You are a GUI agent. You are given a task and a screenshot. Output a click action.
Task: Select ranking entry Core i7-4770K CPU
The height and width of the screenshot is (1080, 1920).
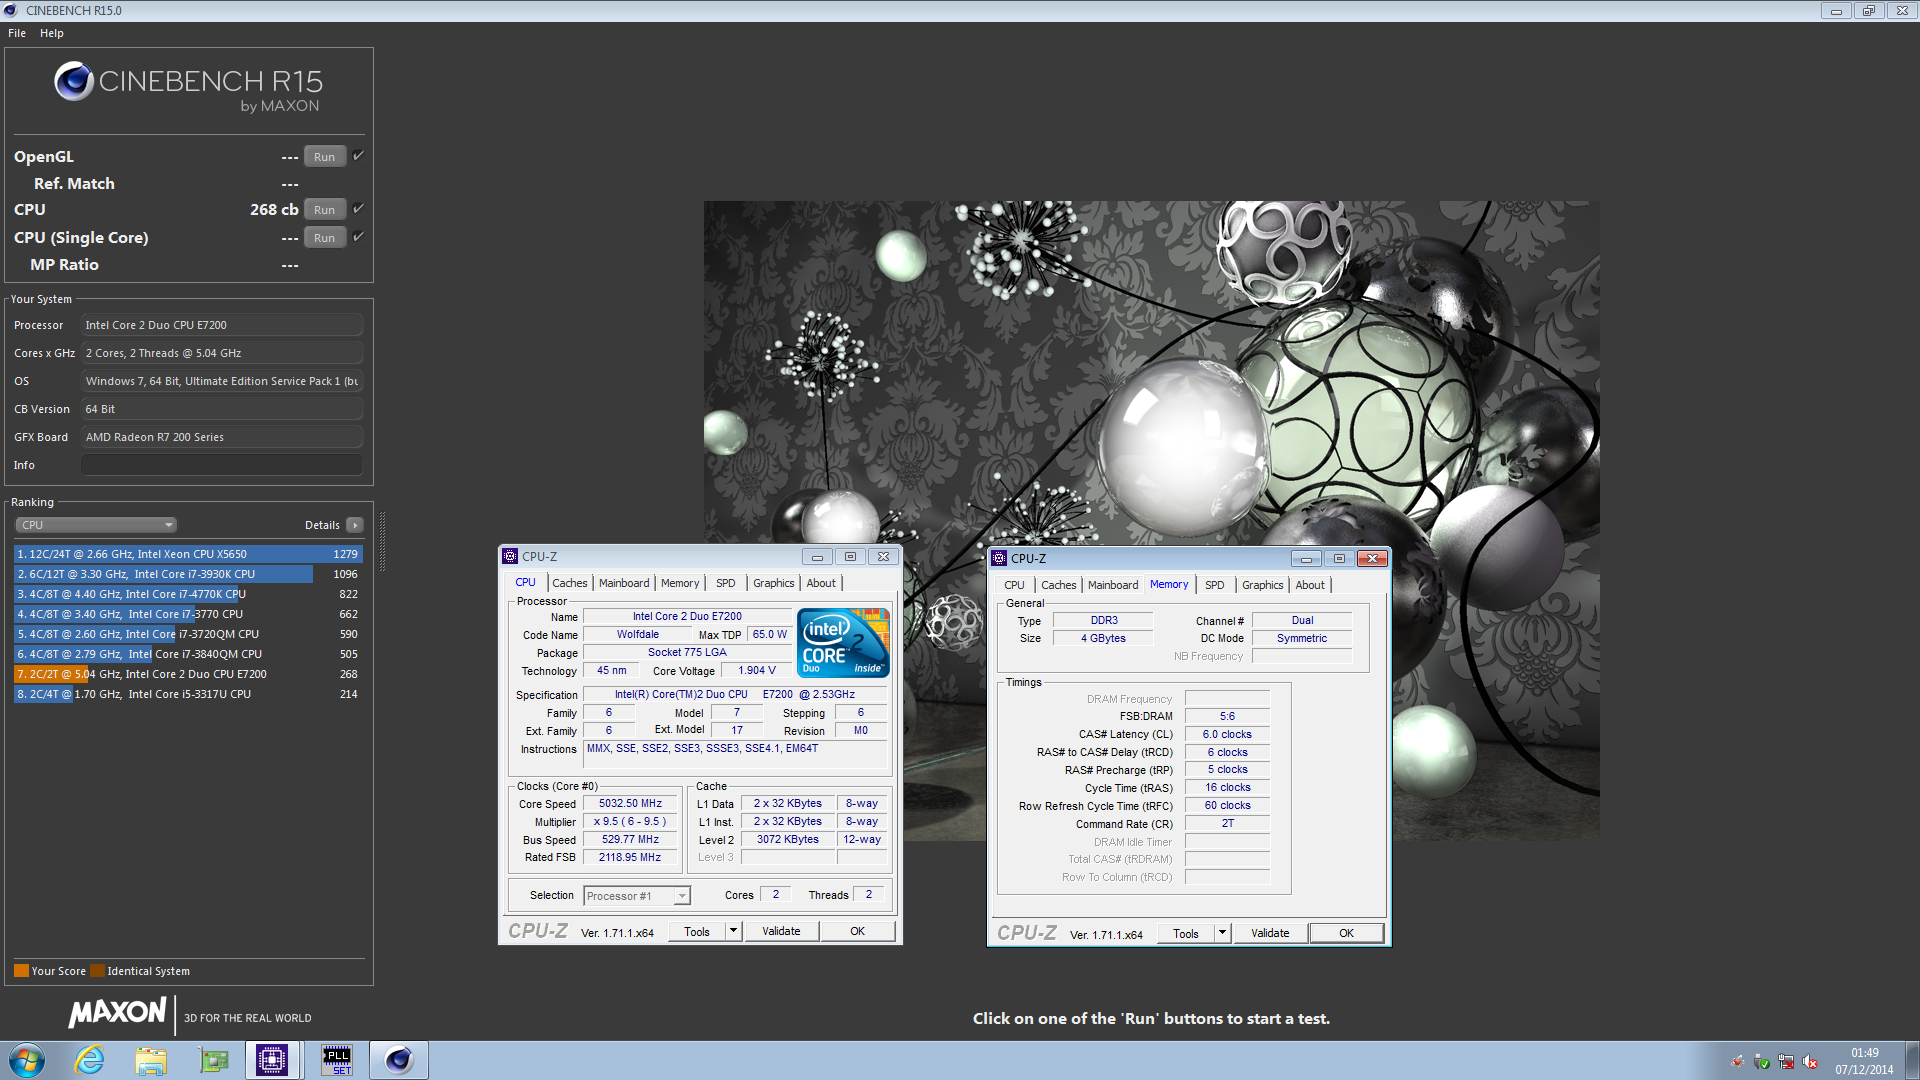188,594
